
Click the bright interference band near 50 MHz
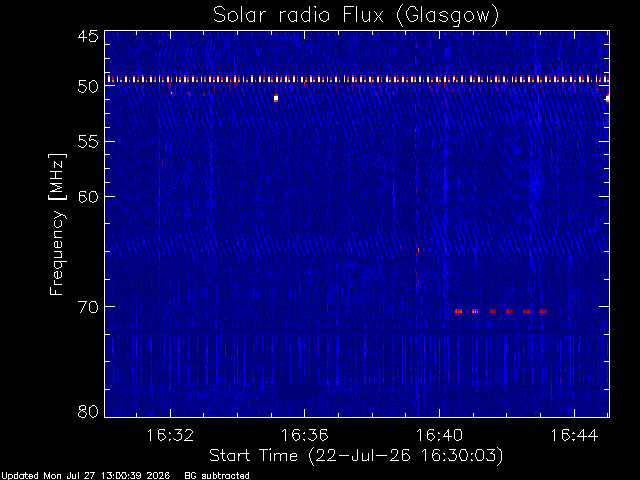[x=357, y=79]
